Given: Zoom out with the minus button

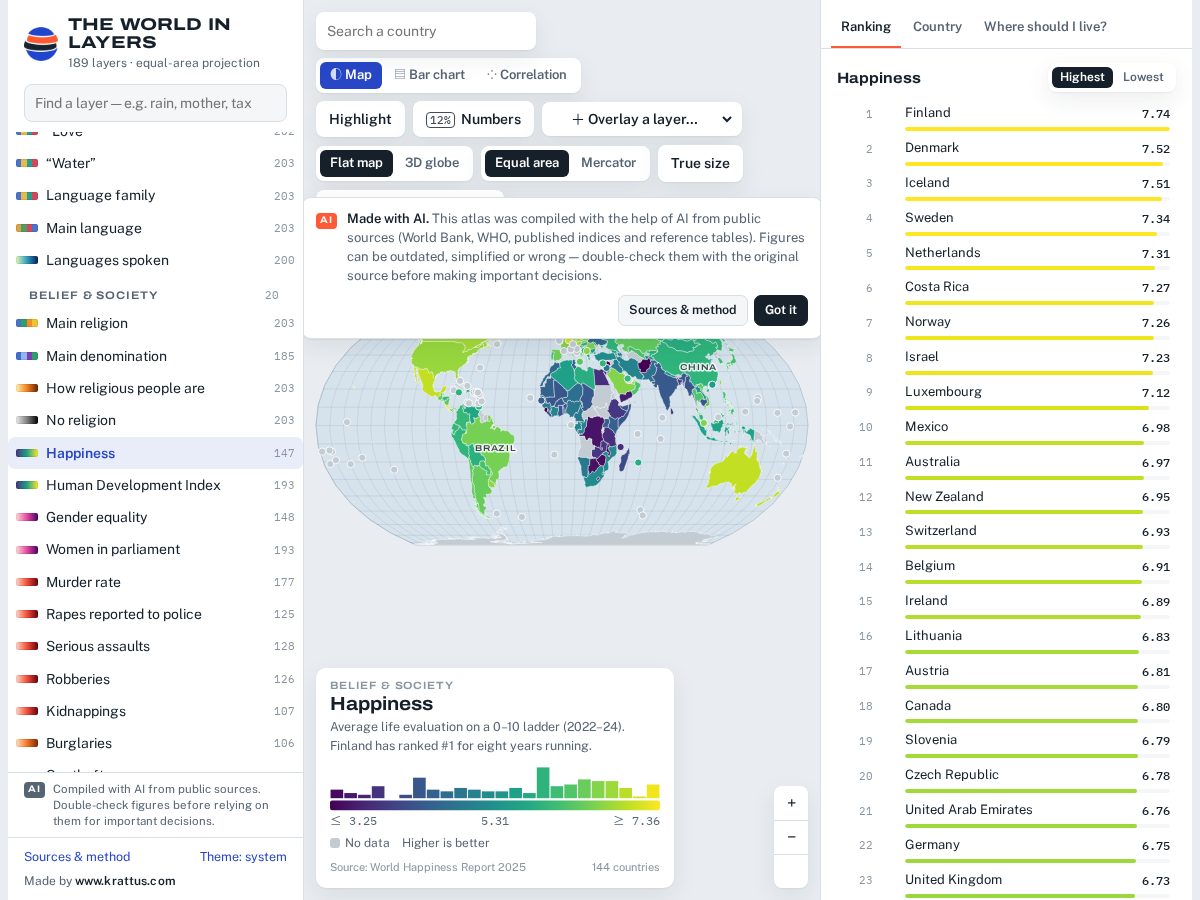Looking at the screenshot, I should [791, 837].
